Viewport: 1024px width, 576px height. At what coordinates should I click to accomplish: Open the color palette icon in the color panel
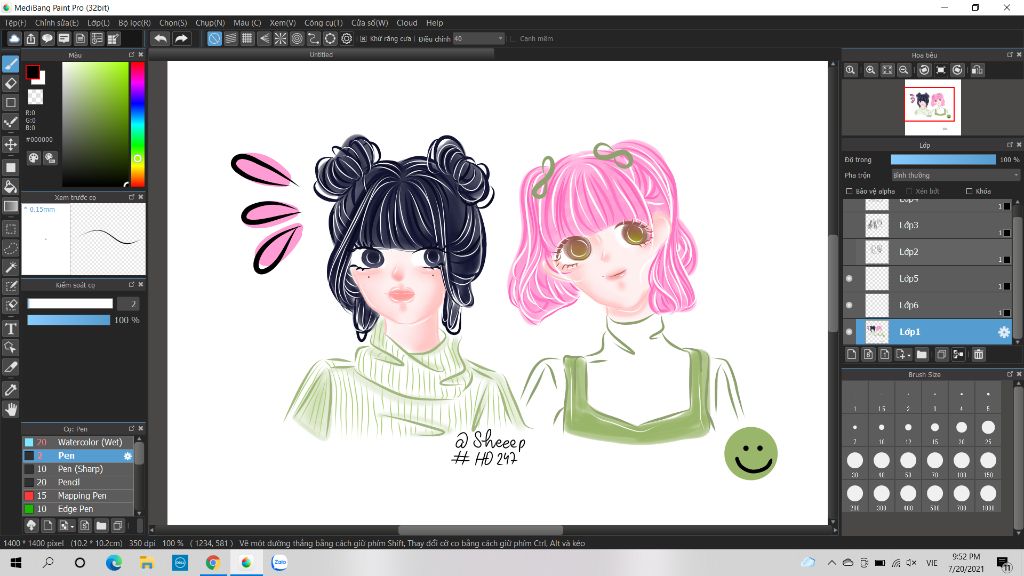tap(33, 158)
